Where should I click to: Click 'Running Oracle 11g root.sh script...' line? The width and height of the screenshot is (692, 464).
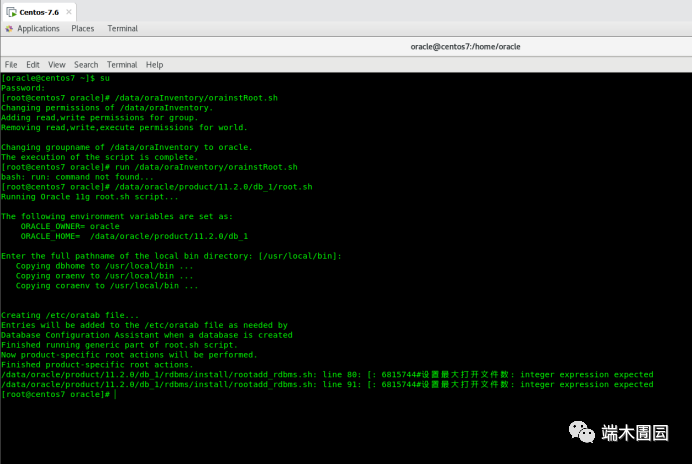[90, 197]
